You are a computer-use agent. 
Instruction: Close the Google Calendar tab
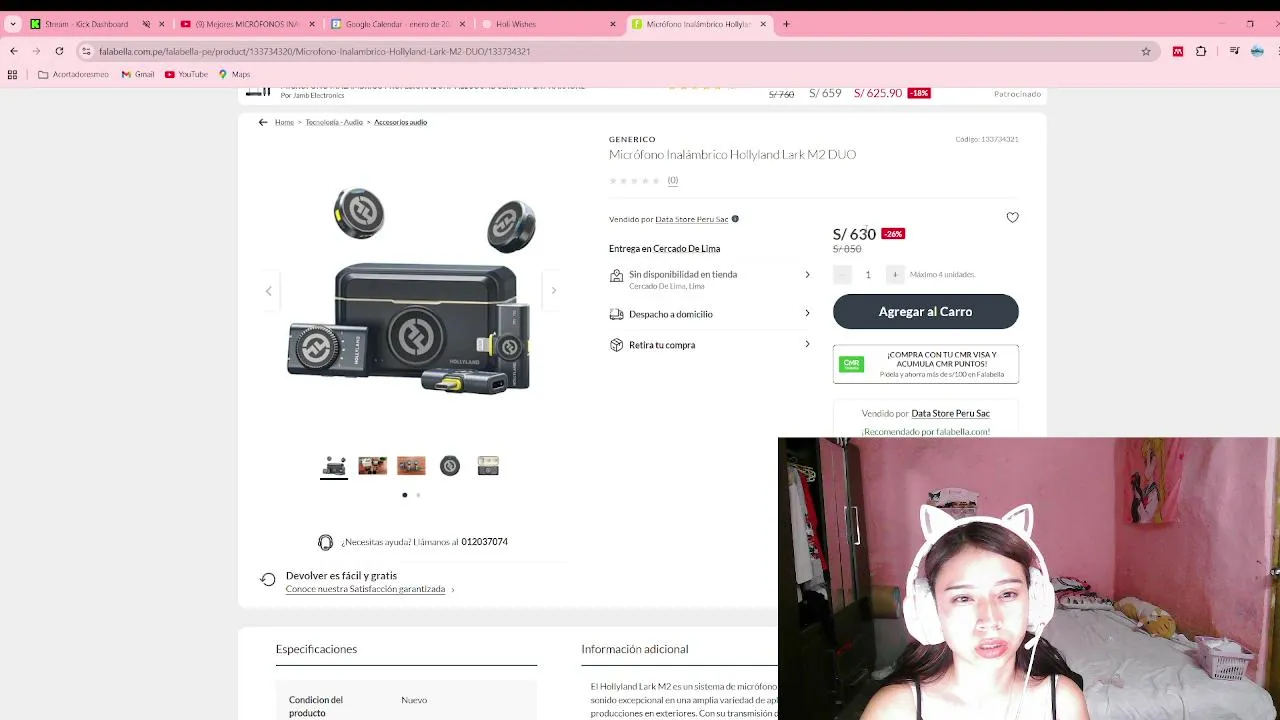[x=463, y=24]
